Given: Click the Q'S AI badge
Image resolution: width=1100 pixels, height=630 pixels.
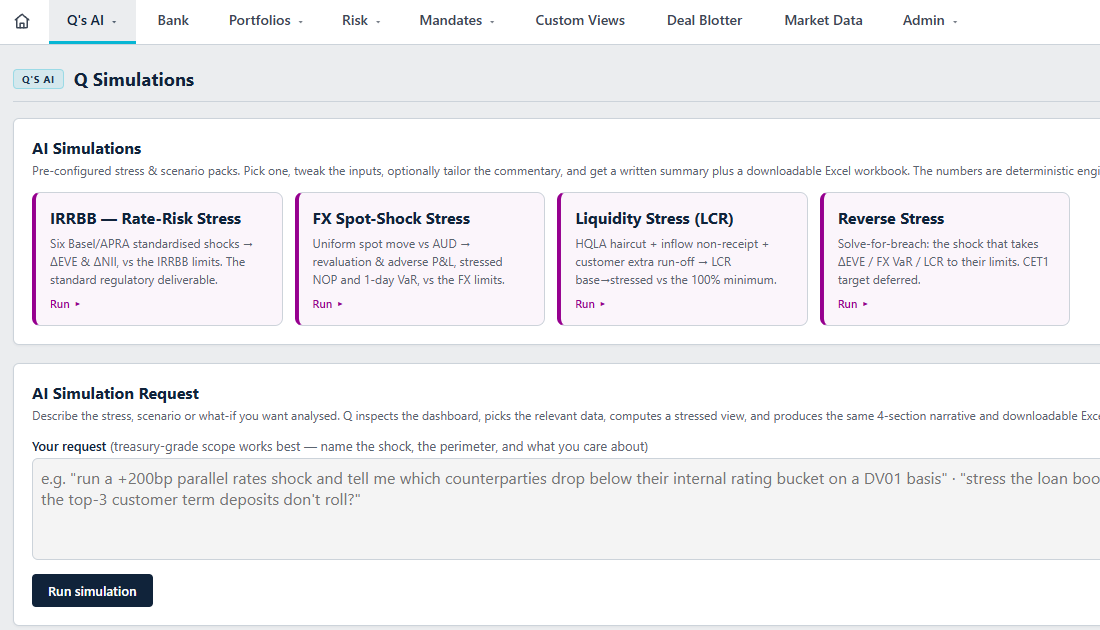Looking at the screenshot, I should click(39, 79).
